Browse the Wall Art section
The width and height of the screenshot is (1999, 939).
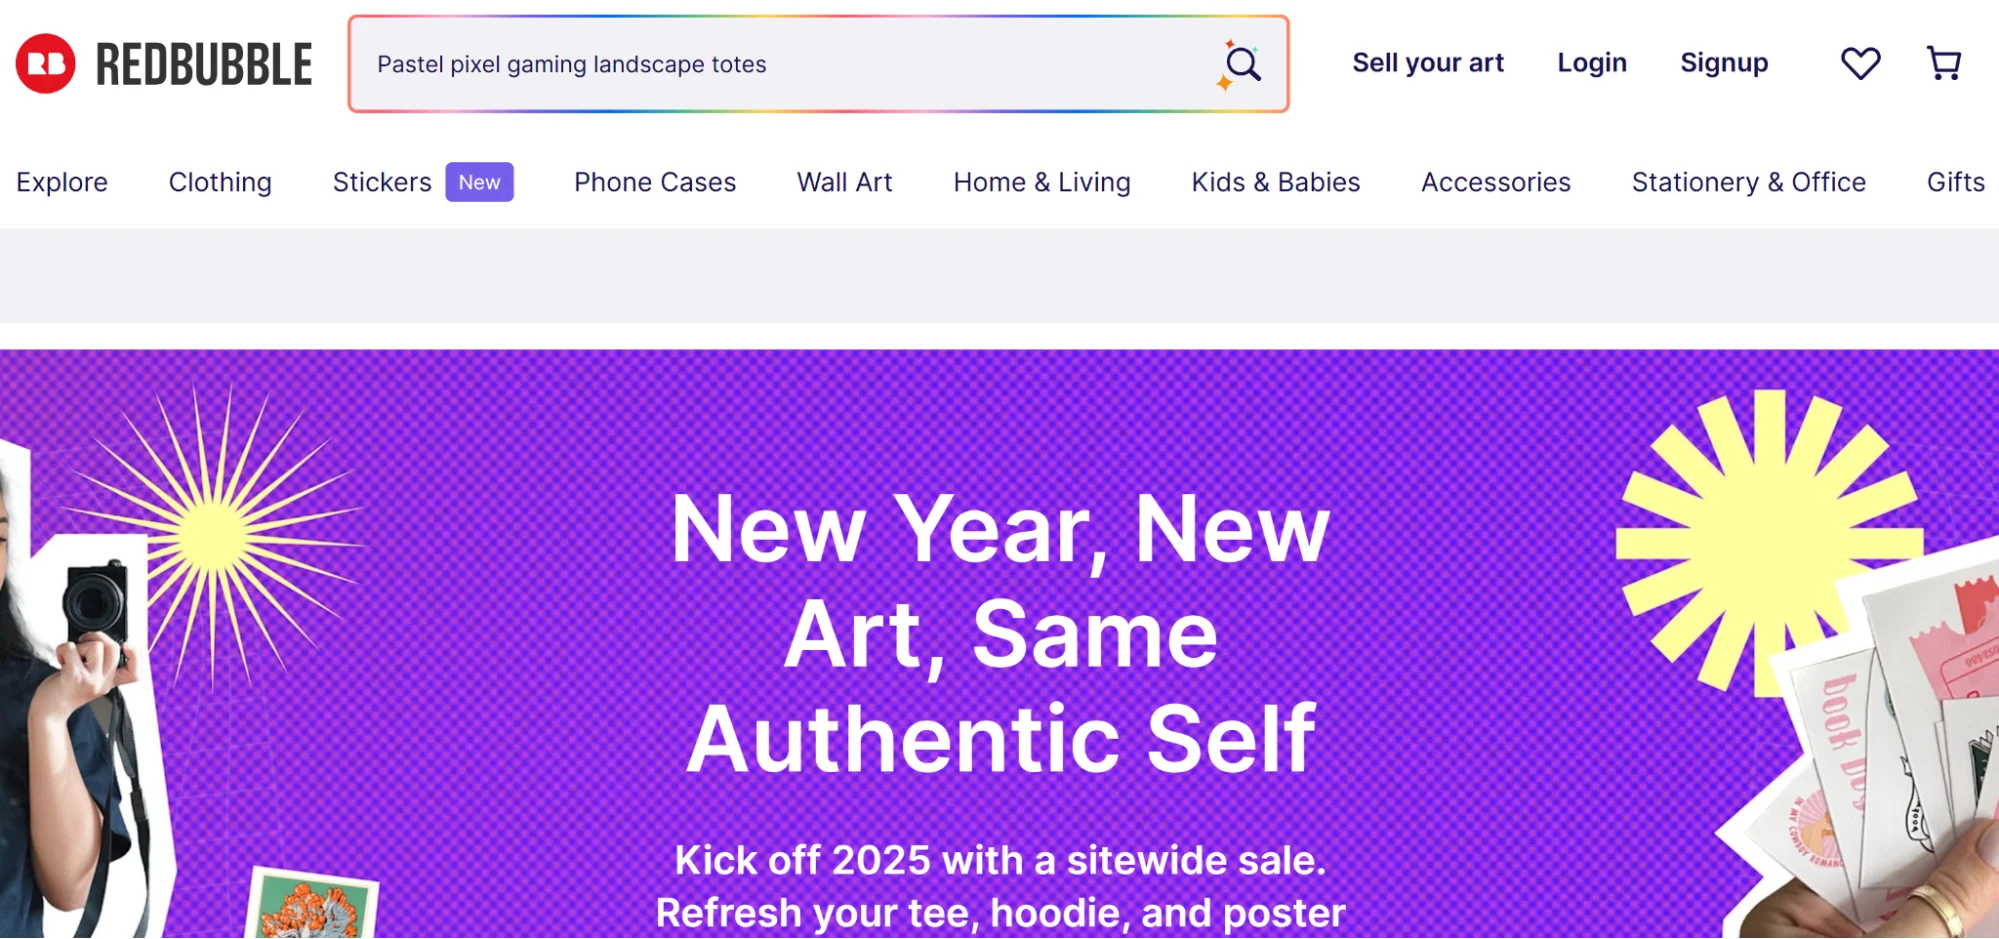pos(844,182)
